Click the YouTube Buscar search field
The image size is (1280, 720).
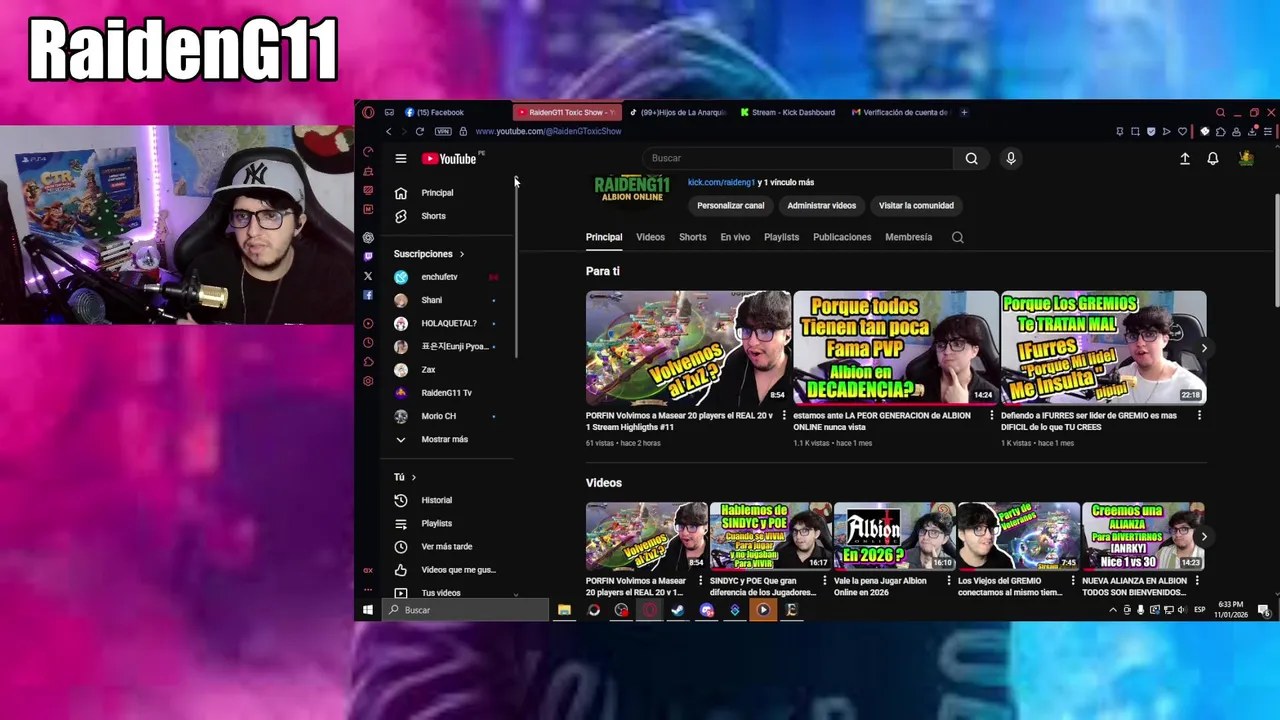(796, 158)
